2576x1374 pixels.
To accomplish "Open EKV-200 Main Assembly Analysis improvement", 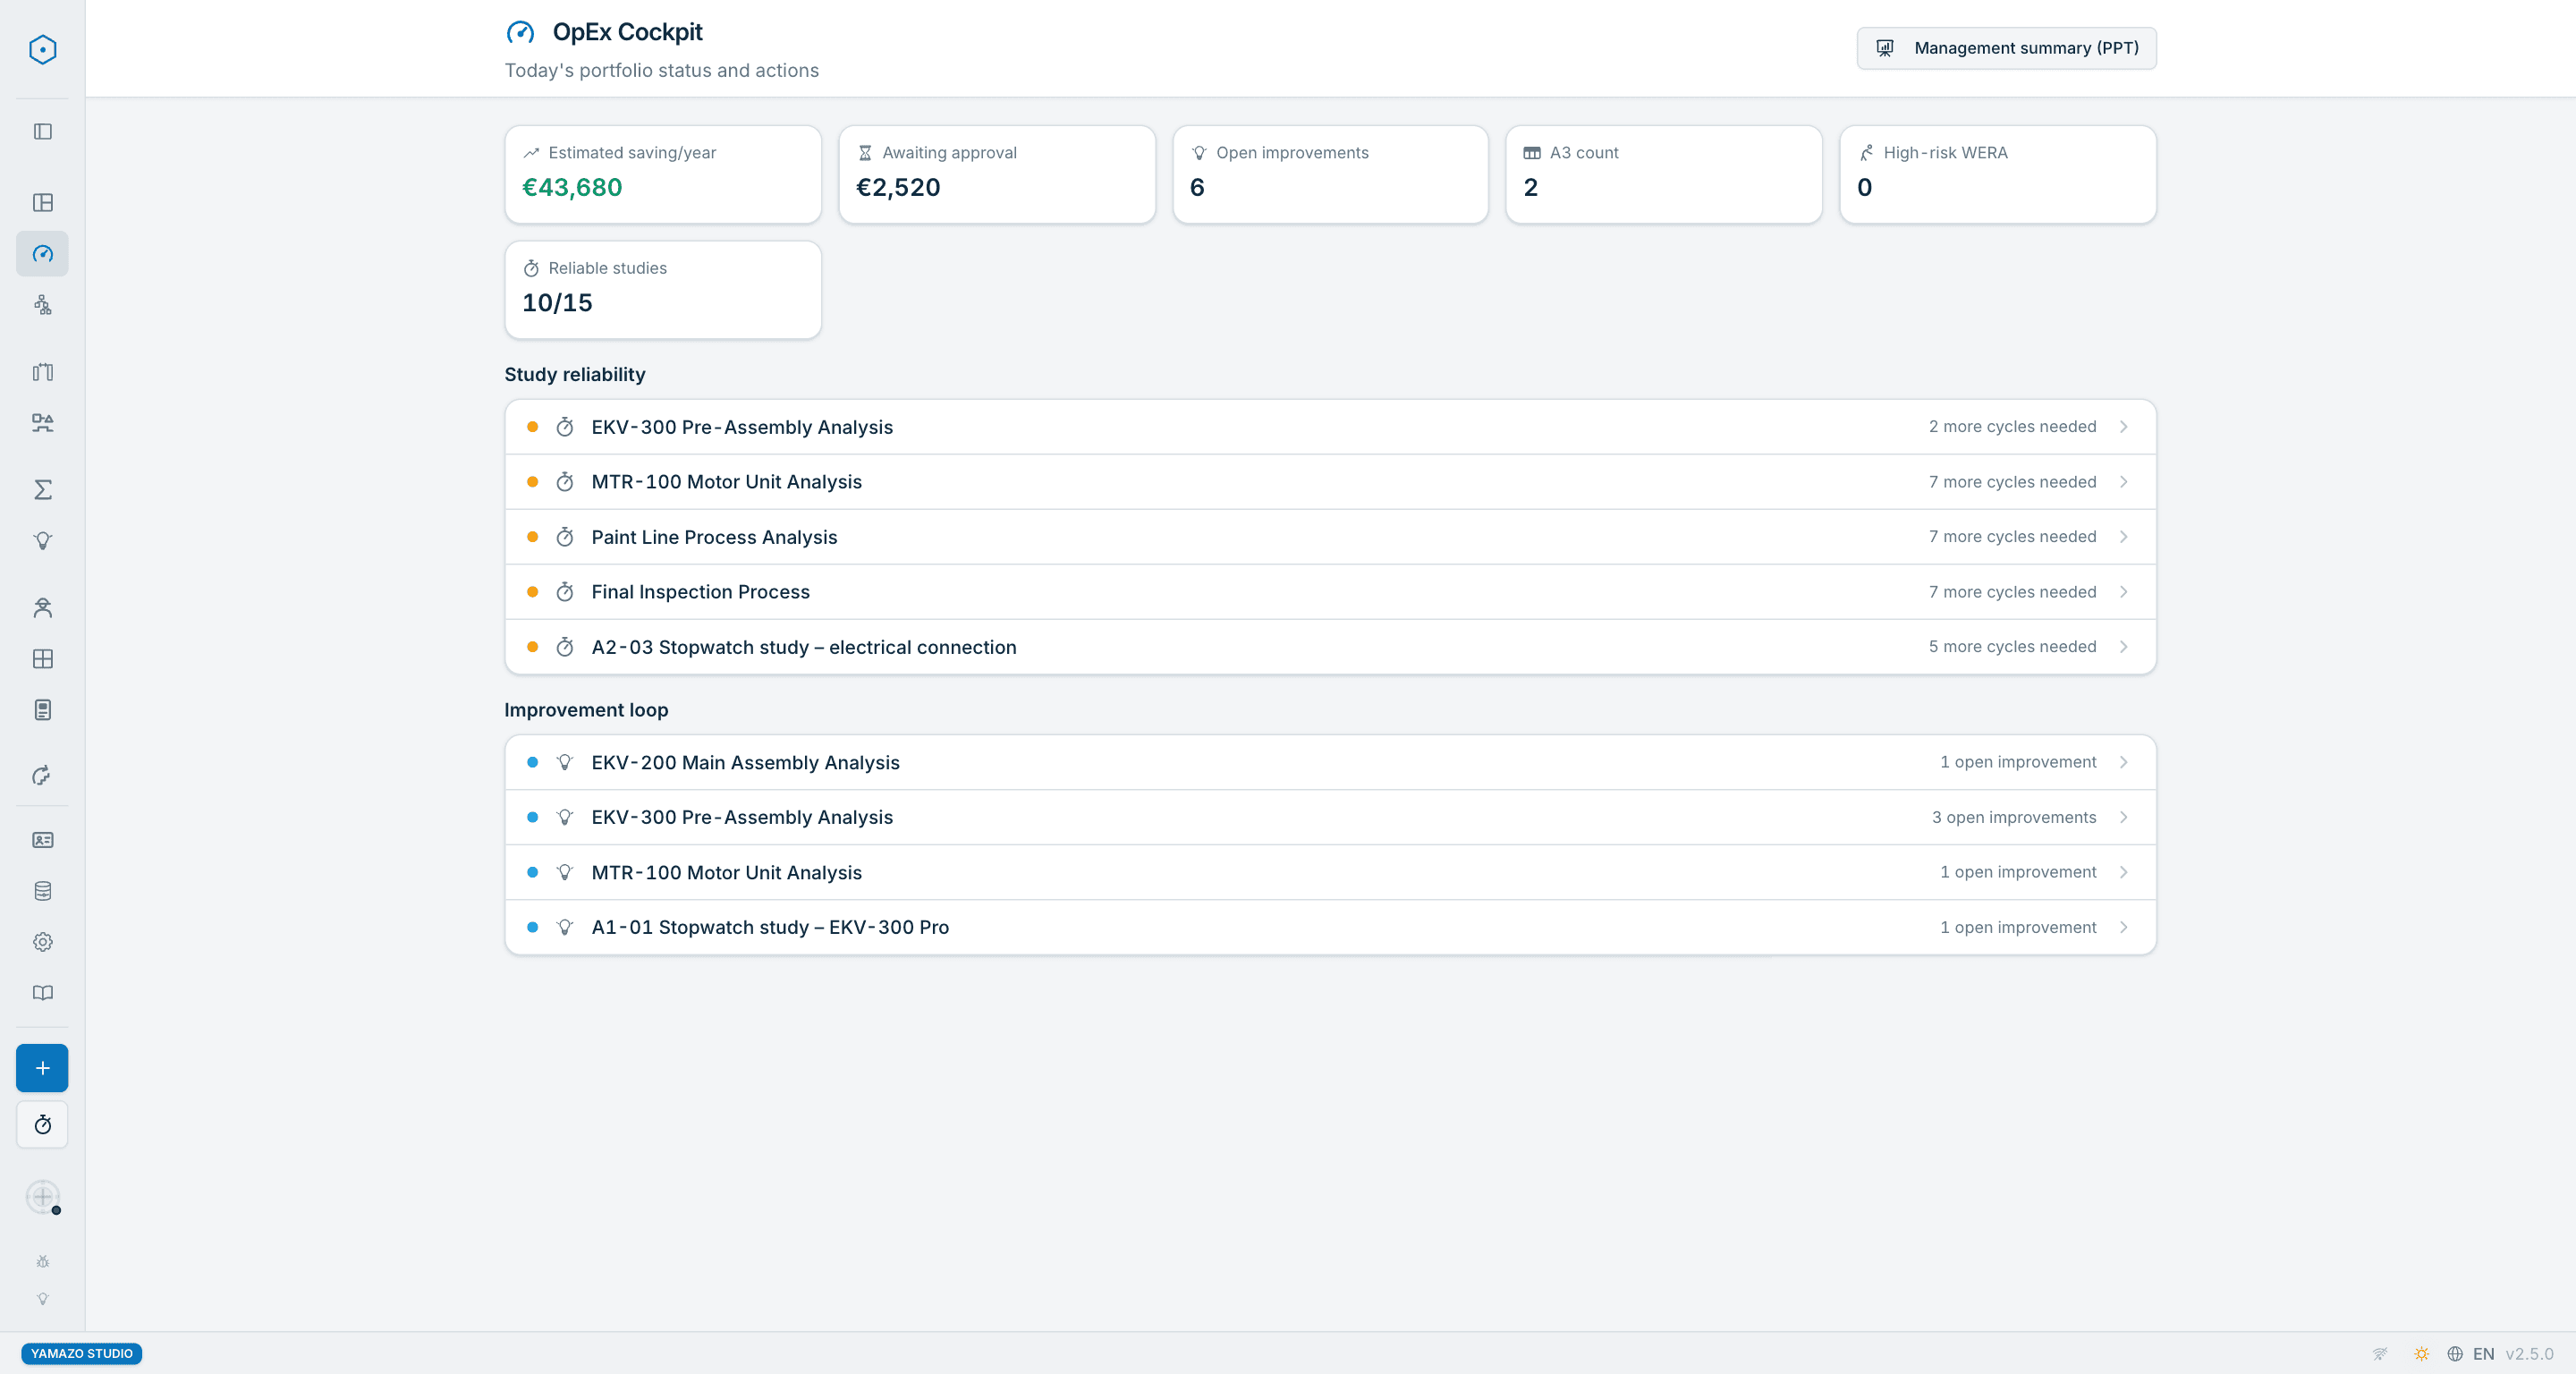I will click(1330, 762).
